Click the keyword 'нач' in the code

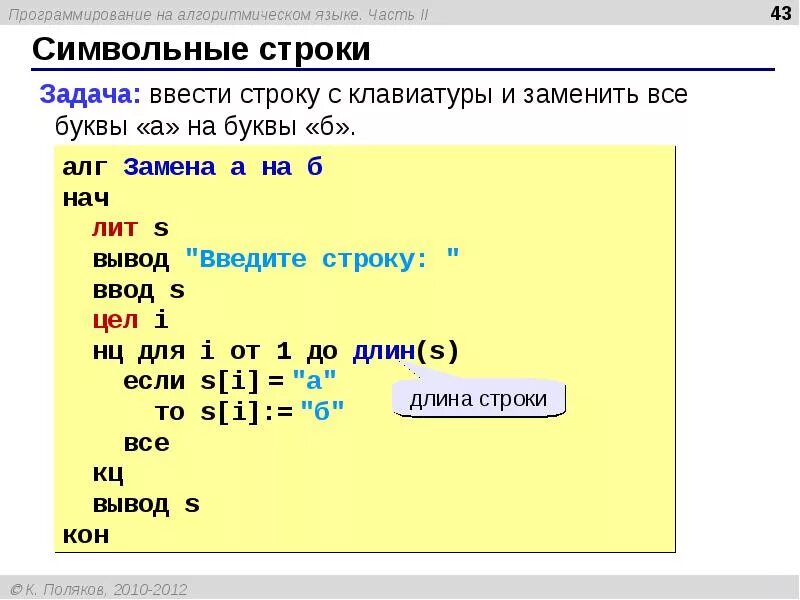click(x=86, y=198)
